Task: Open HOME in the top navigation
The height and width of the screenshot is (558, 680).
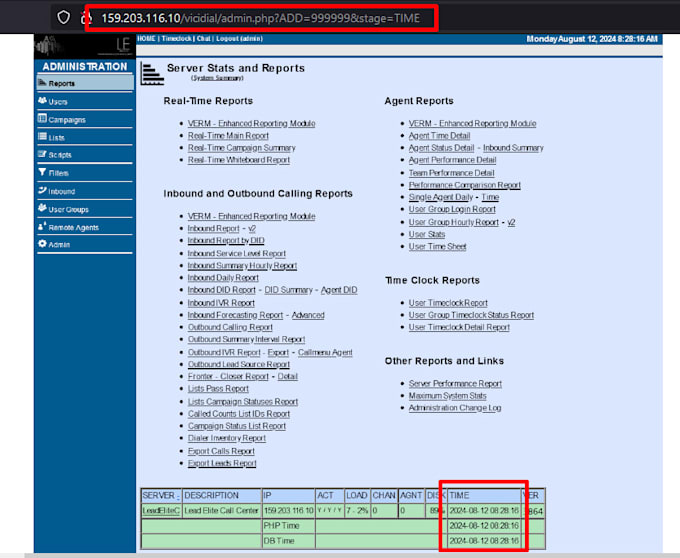Action: coord(147,39)
